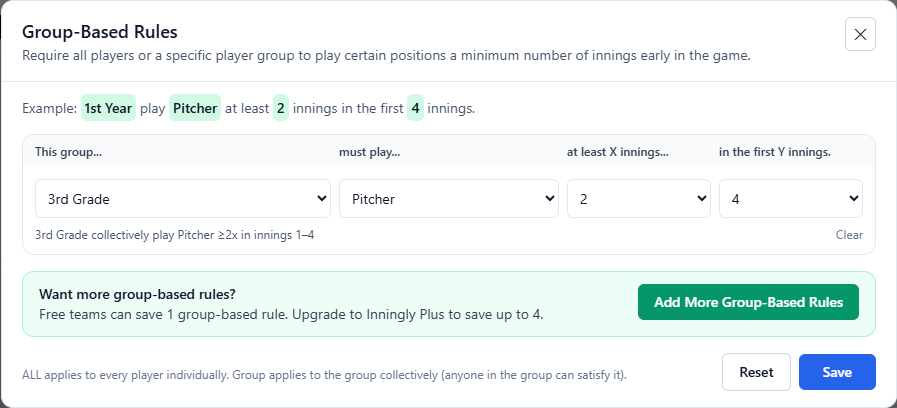This screenshot has height=408, width=897.
Task: Expand the first Y innings dropdown showing 4
Action: pos(791,199)
